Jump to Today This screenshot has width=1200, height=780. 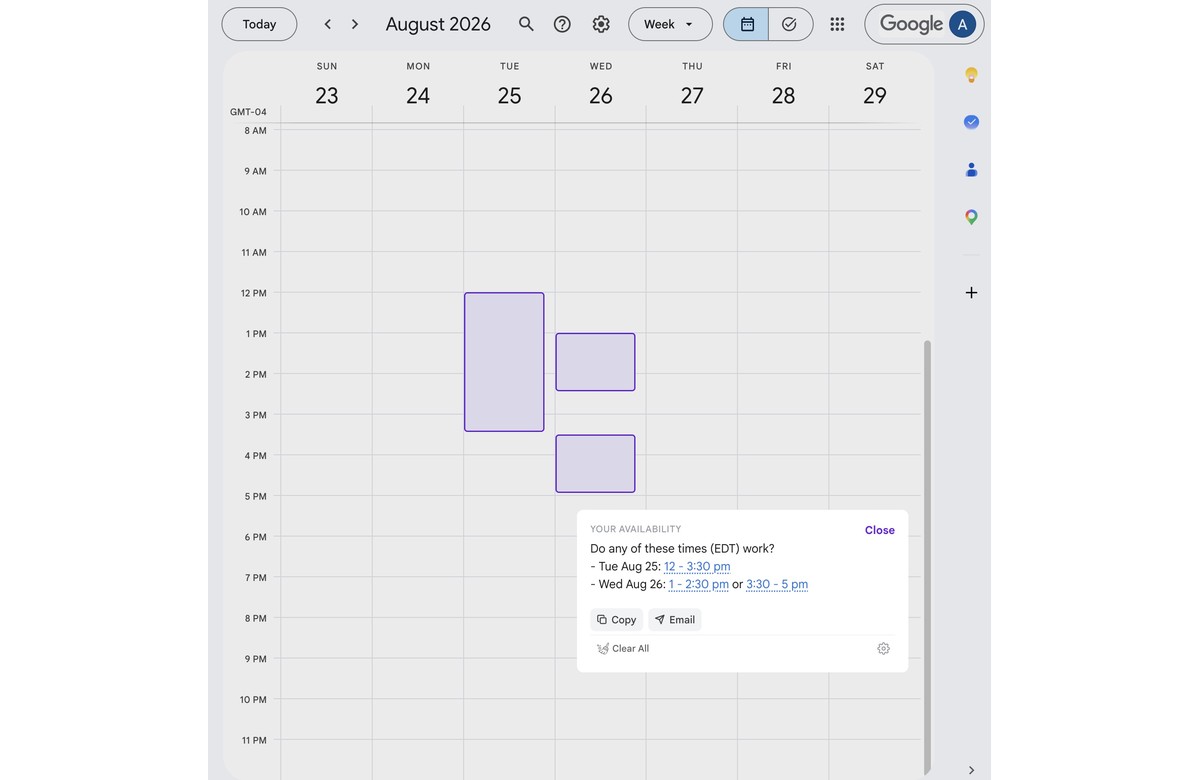[x=259, y=24]
